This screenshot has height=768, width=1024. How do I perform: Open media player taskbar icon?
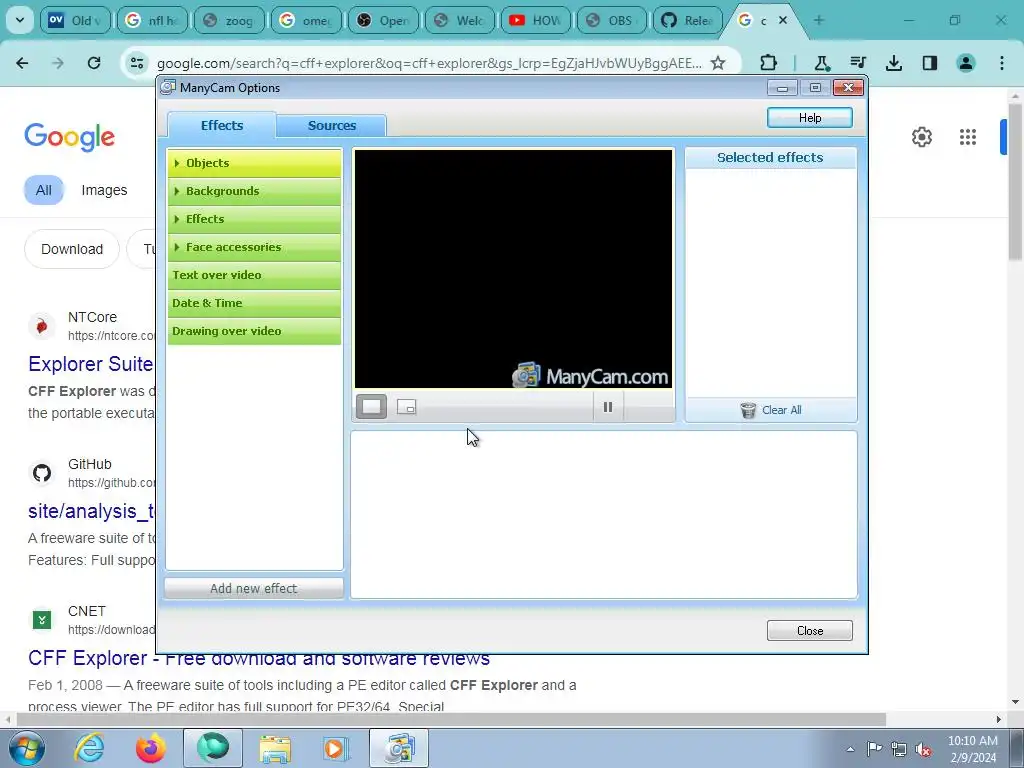[x=336, y=748]
